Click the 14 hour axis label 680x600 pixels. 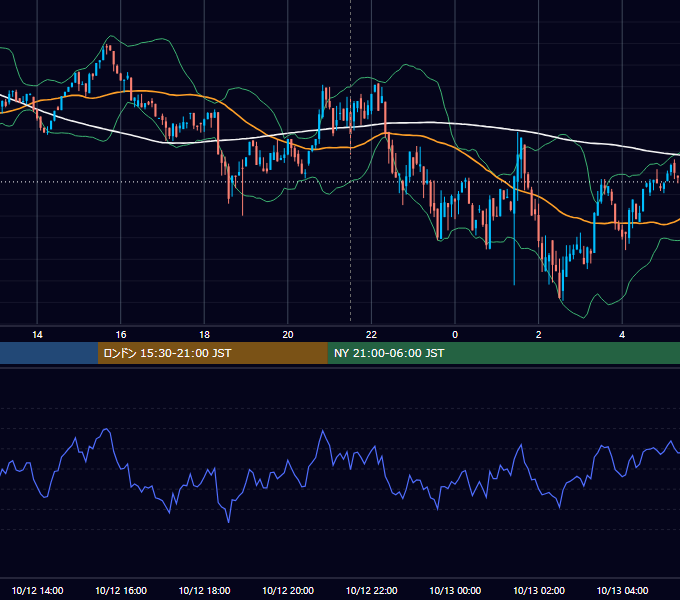click(37, 335)
